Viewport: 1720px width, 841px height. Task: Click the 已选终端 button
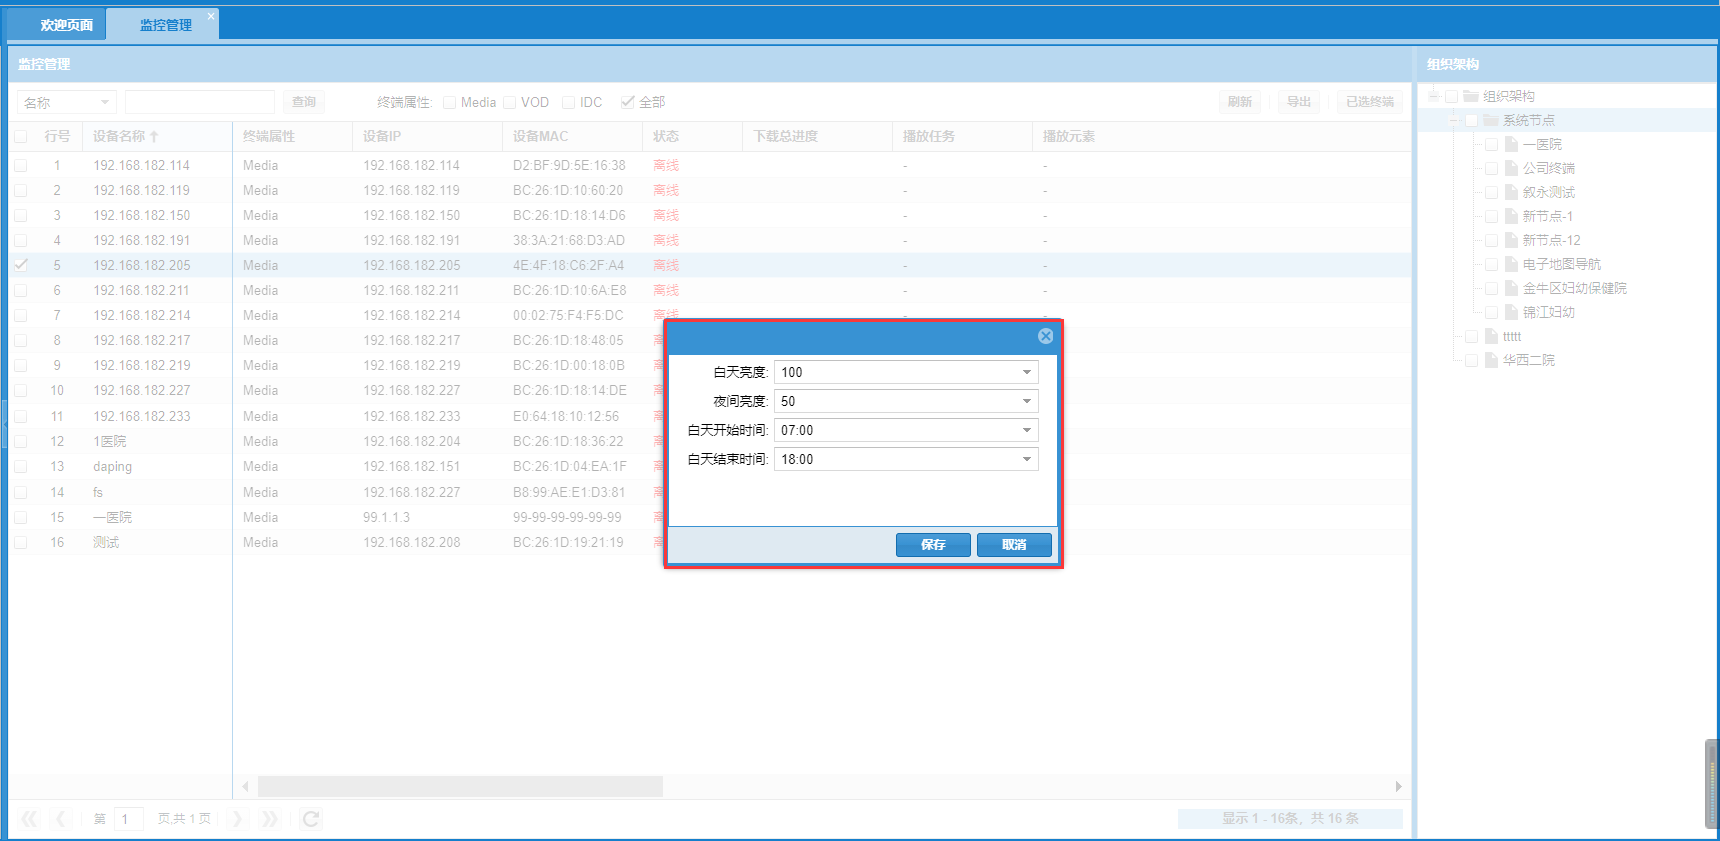pyautogui.click(x=1370, y=102)
